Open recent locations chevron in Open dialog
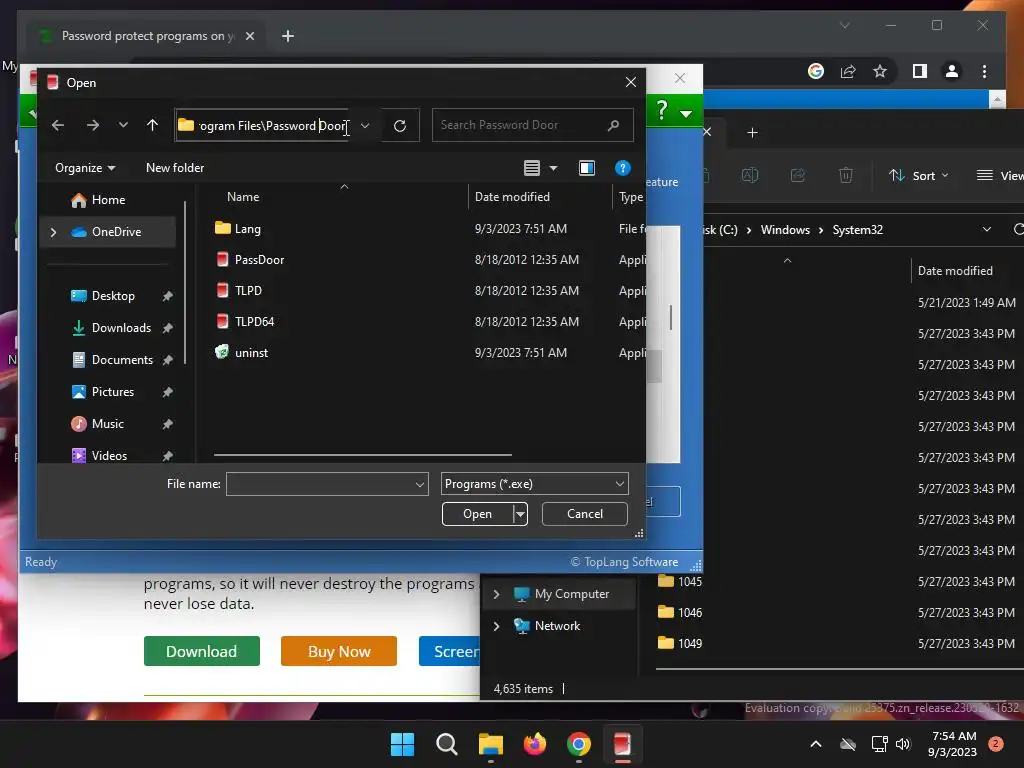The height and width of the screenshot is (768, 1024). coord(123,125)
